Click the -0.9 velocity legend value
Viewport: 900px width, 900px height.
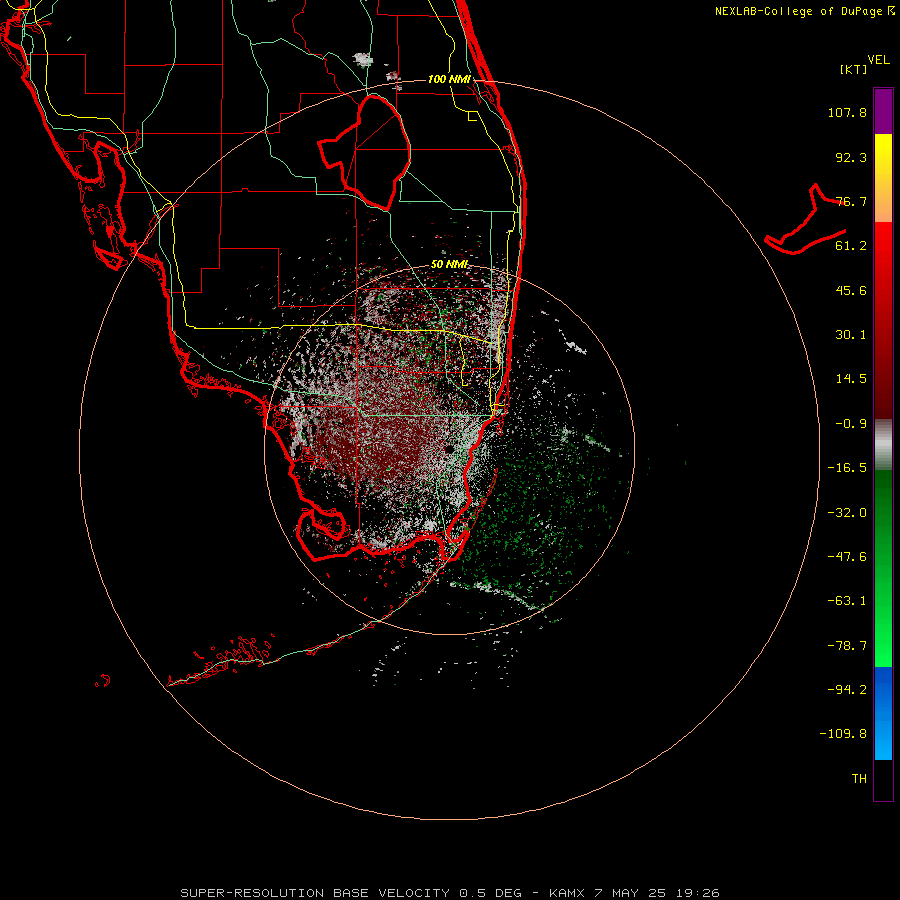click(x=851, y=424)
